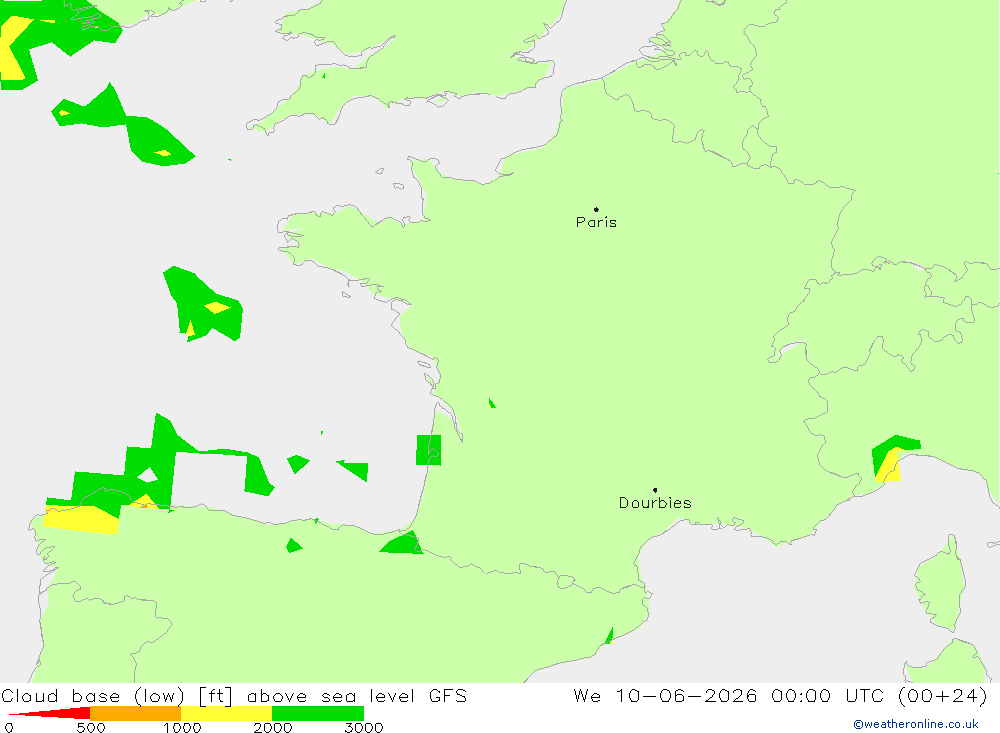Click the legend value '3000'
The height and width of the screenshot is (733, 1000).
(x=364, y=728)
